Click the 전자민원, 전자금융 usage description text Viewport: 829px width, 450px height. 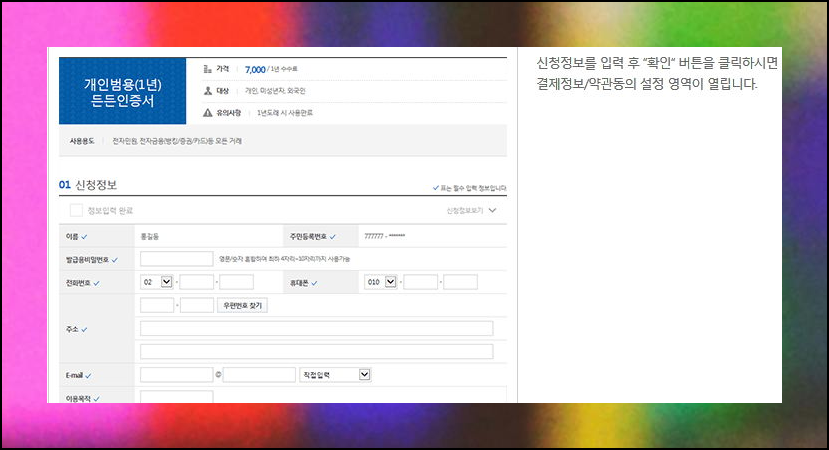(x=177, y=141)
